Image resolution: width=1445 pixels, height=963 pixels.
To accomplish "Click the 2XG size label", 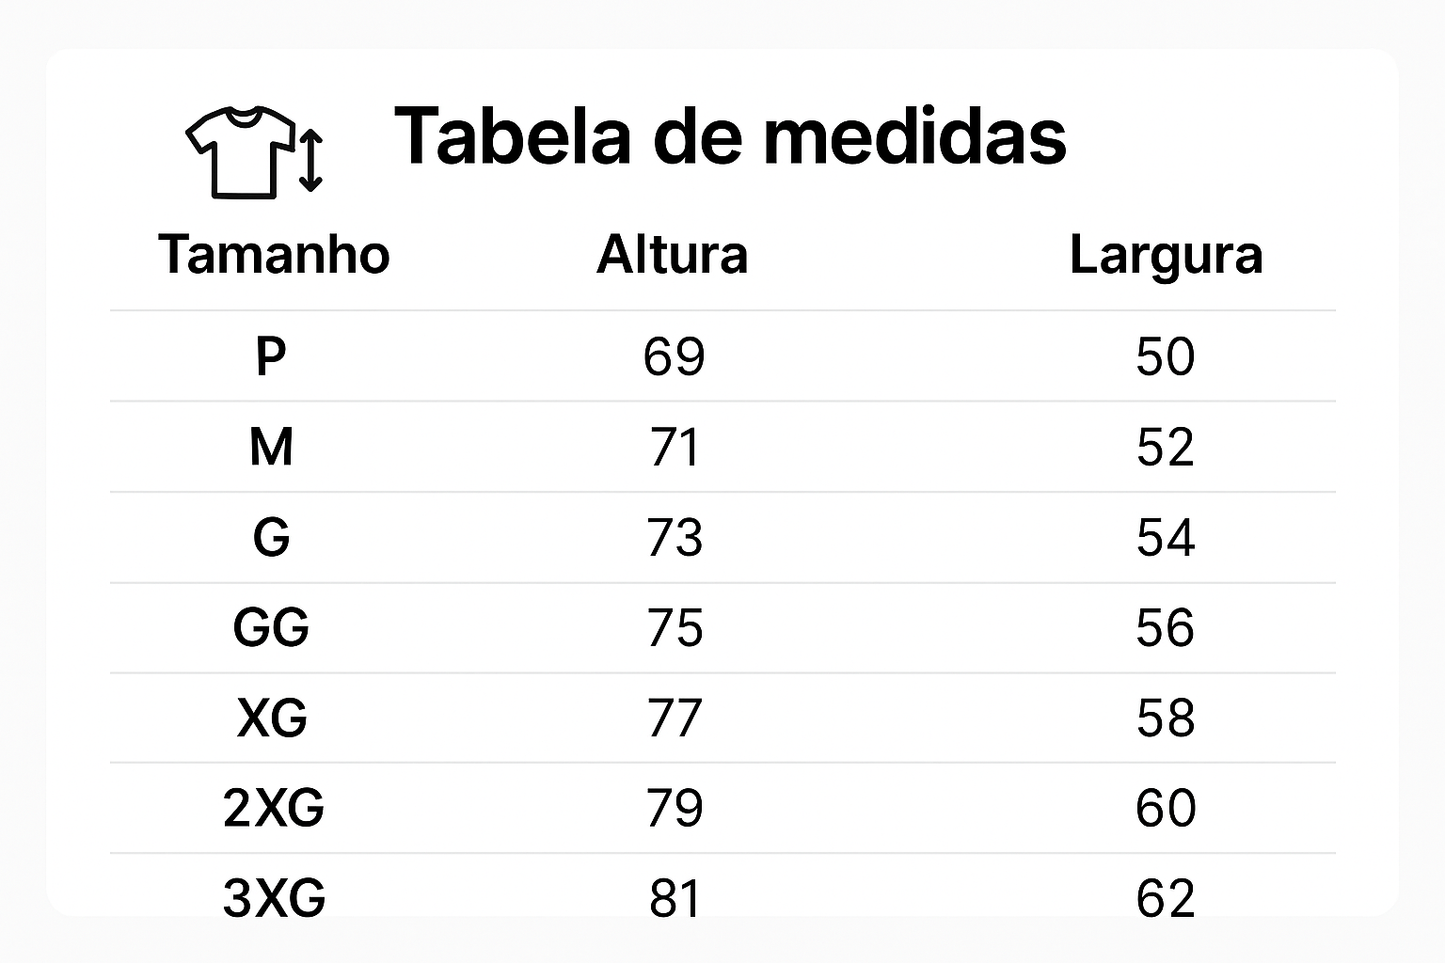I will pyautogui.click(x=273, y=808).
